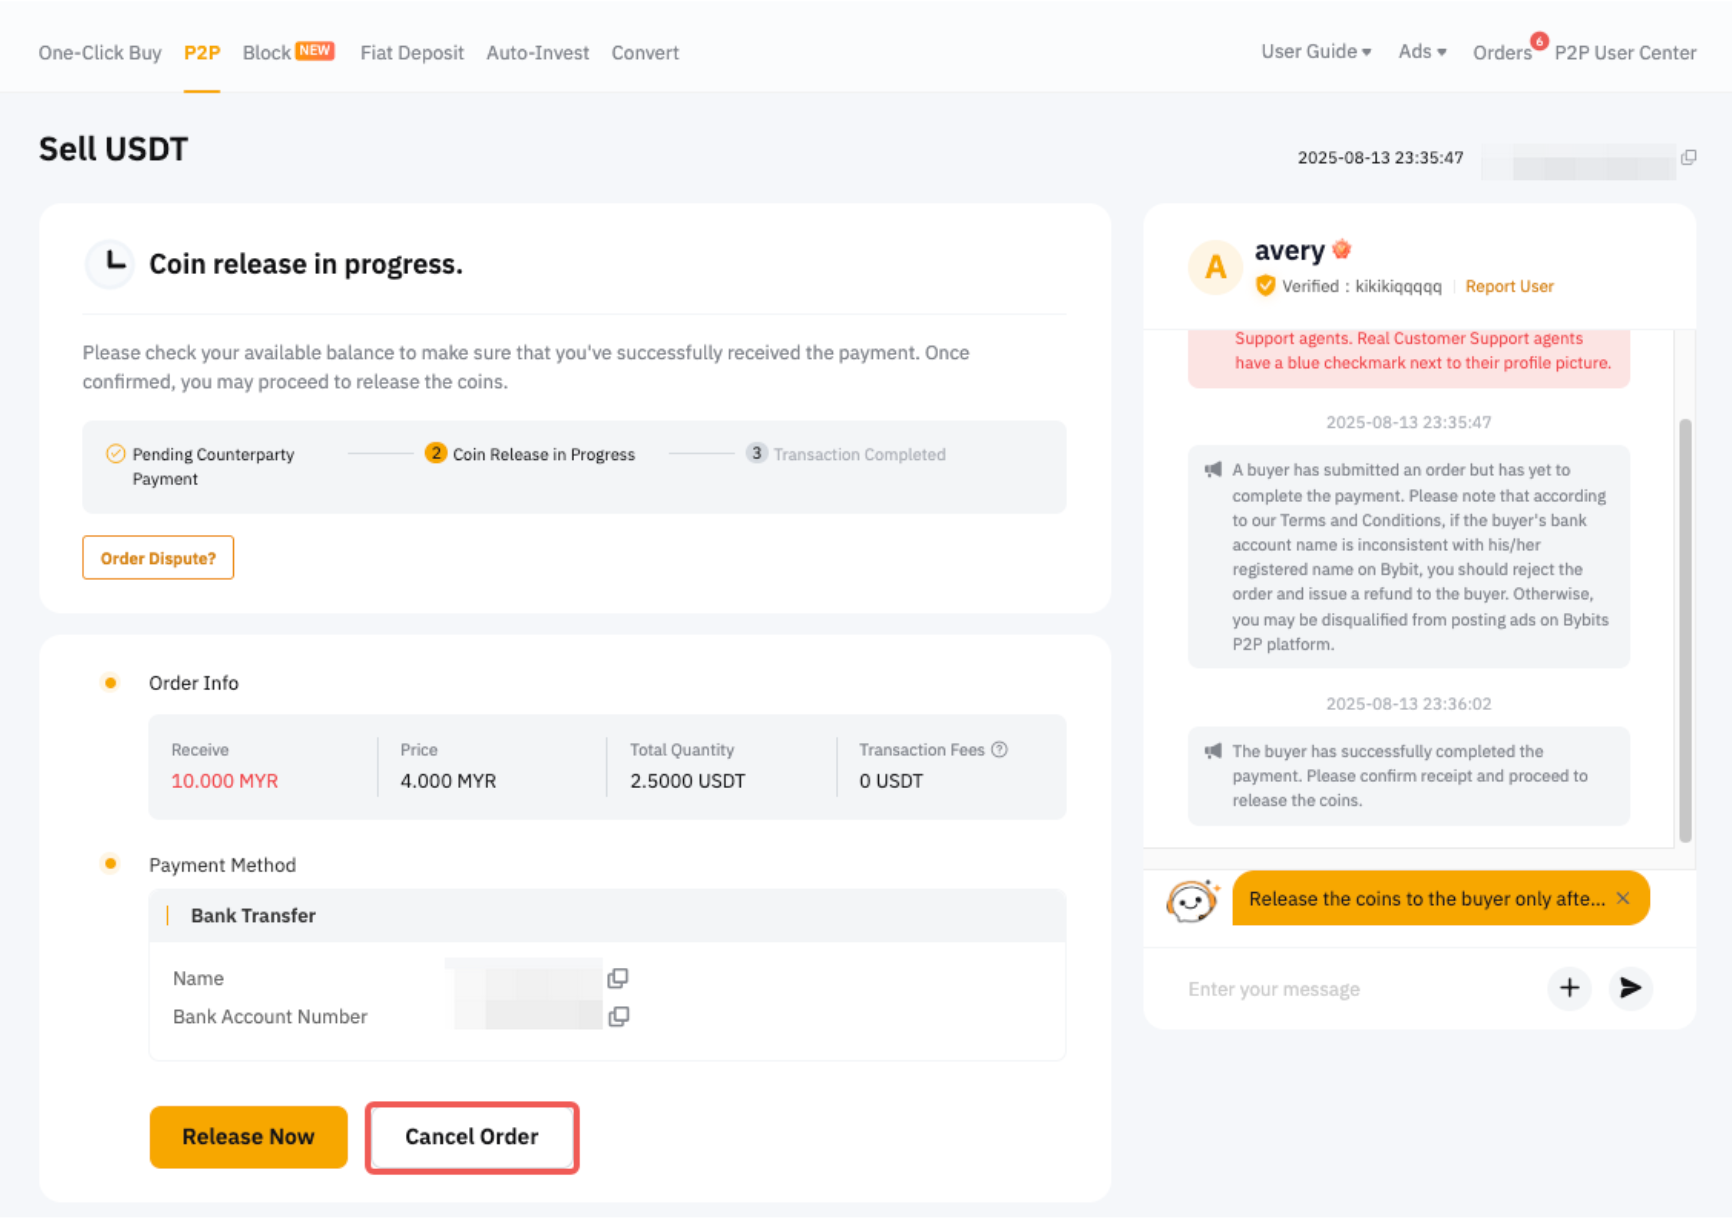Image resolution: width=1732 pixels, height=1220 pixels.
Task: Open the Order Dispute button
Action: (158, 558)
